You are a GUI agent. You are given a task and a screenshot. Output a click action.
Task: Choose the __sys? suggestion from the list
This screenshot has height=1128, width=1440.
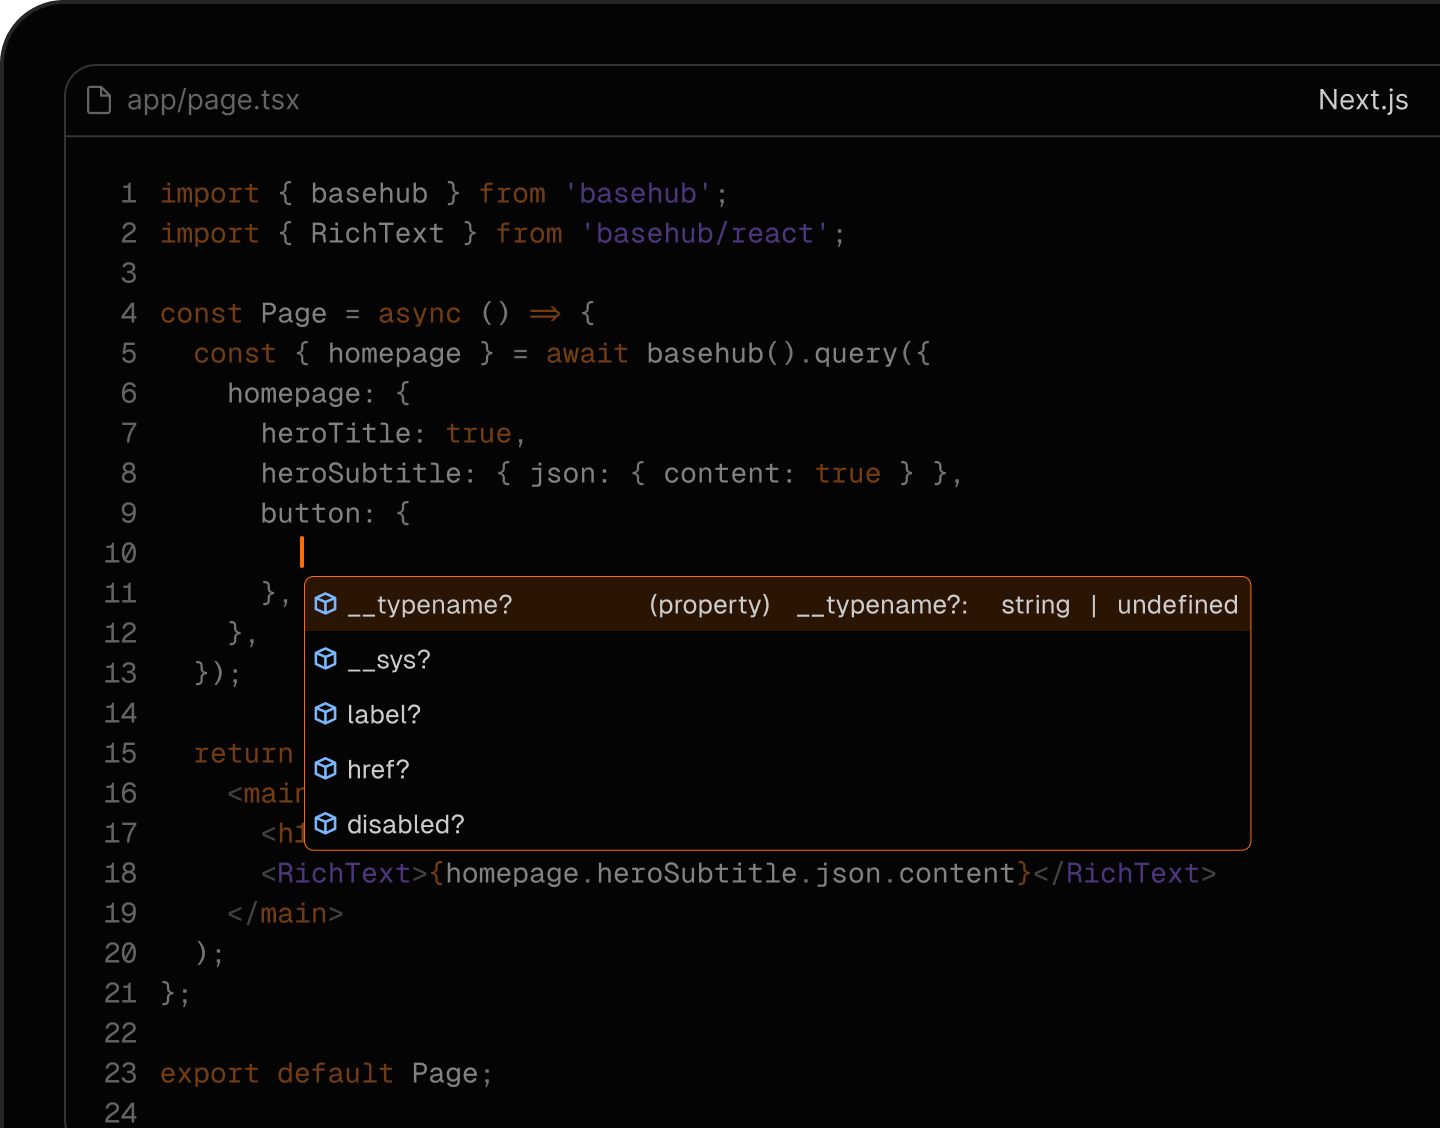point(389,660)
